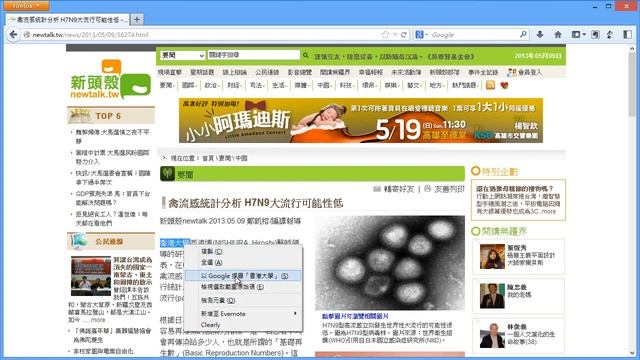This screenshot has width=640, height=360.
Task: Click the Evernote clipper toolbar icon
Action: 596,35
